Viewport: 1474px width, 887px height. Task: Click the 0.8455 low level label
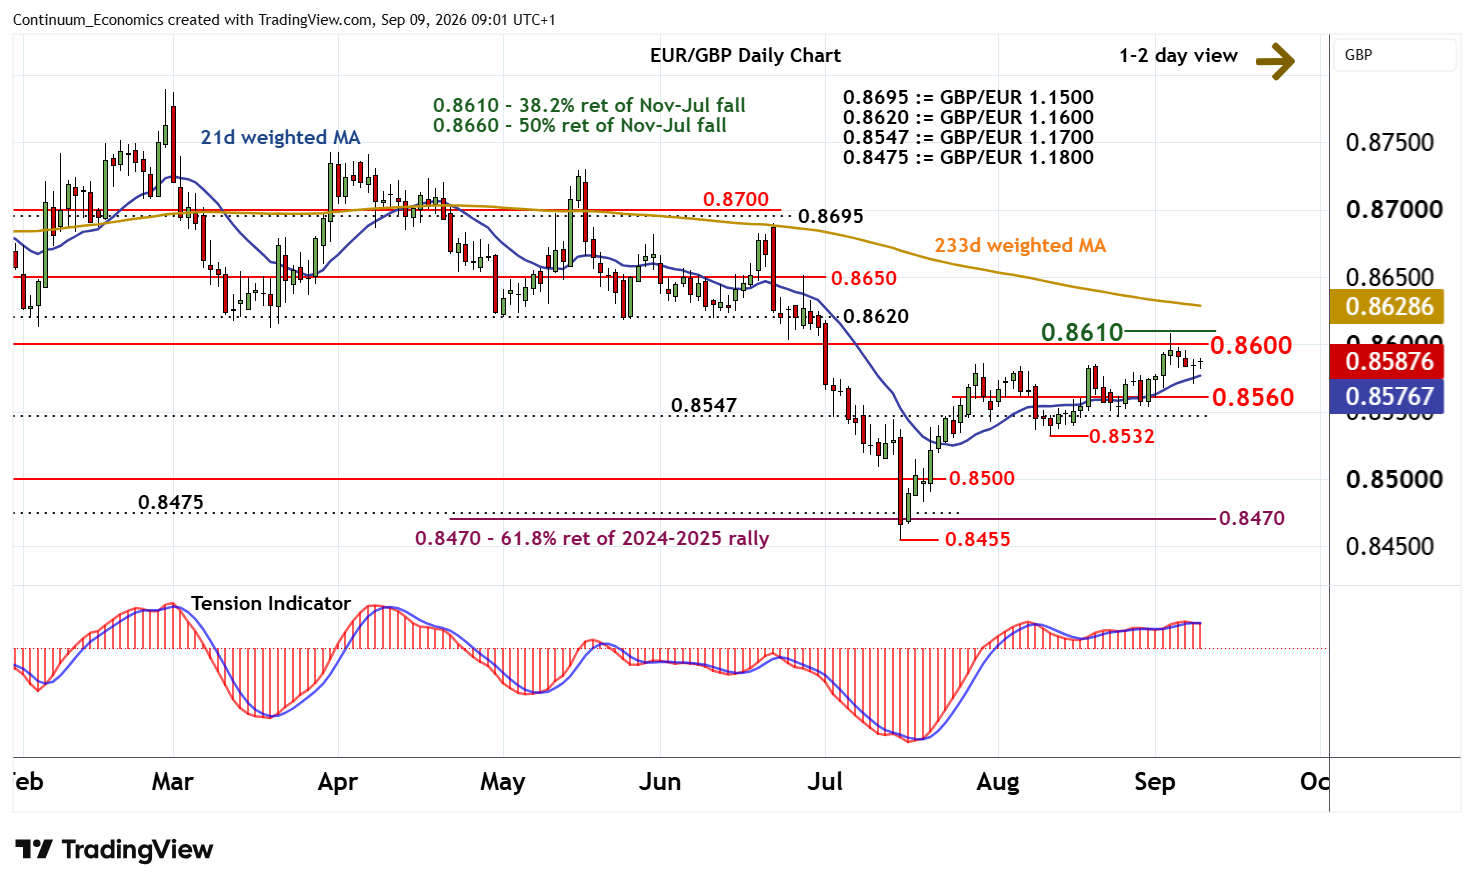click(978, 539)
